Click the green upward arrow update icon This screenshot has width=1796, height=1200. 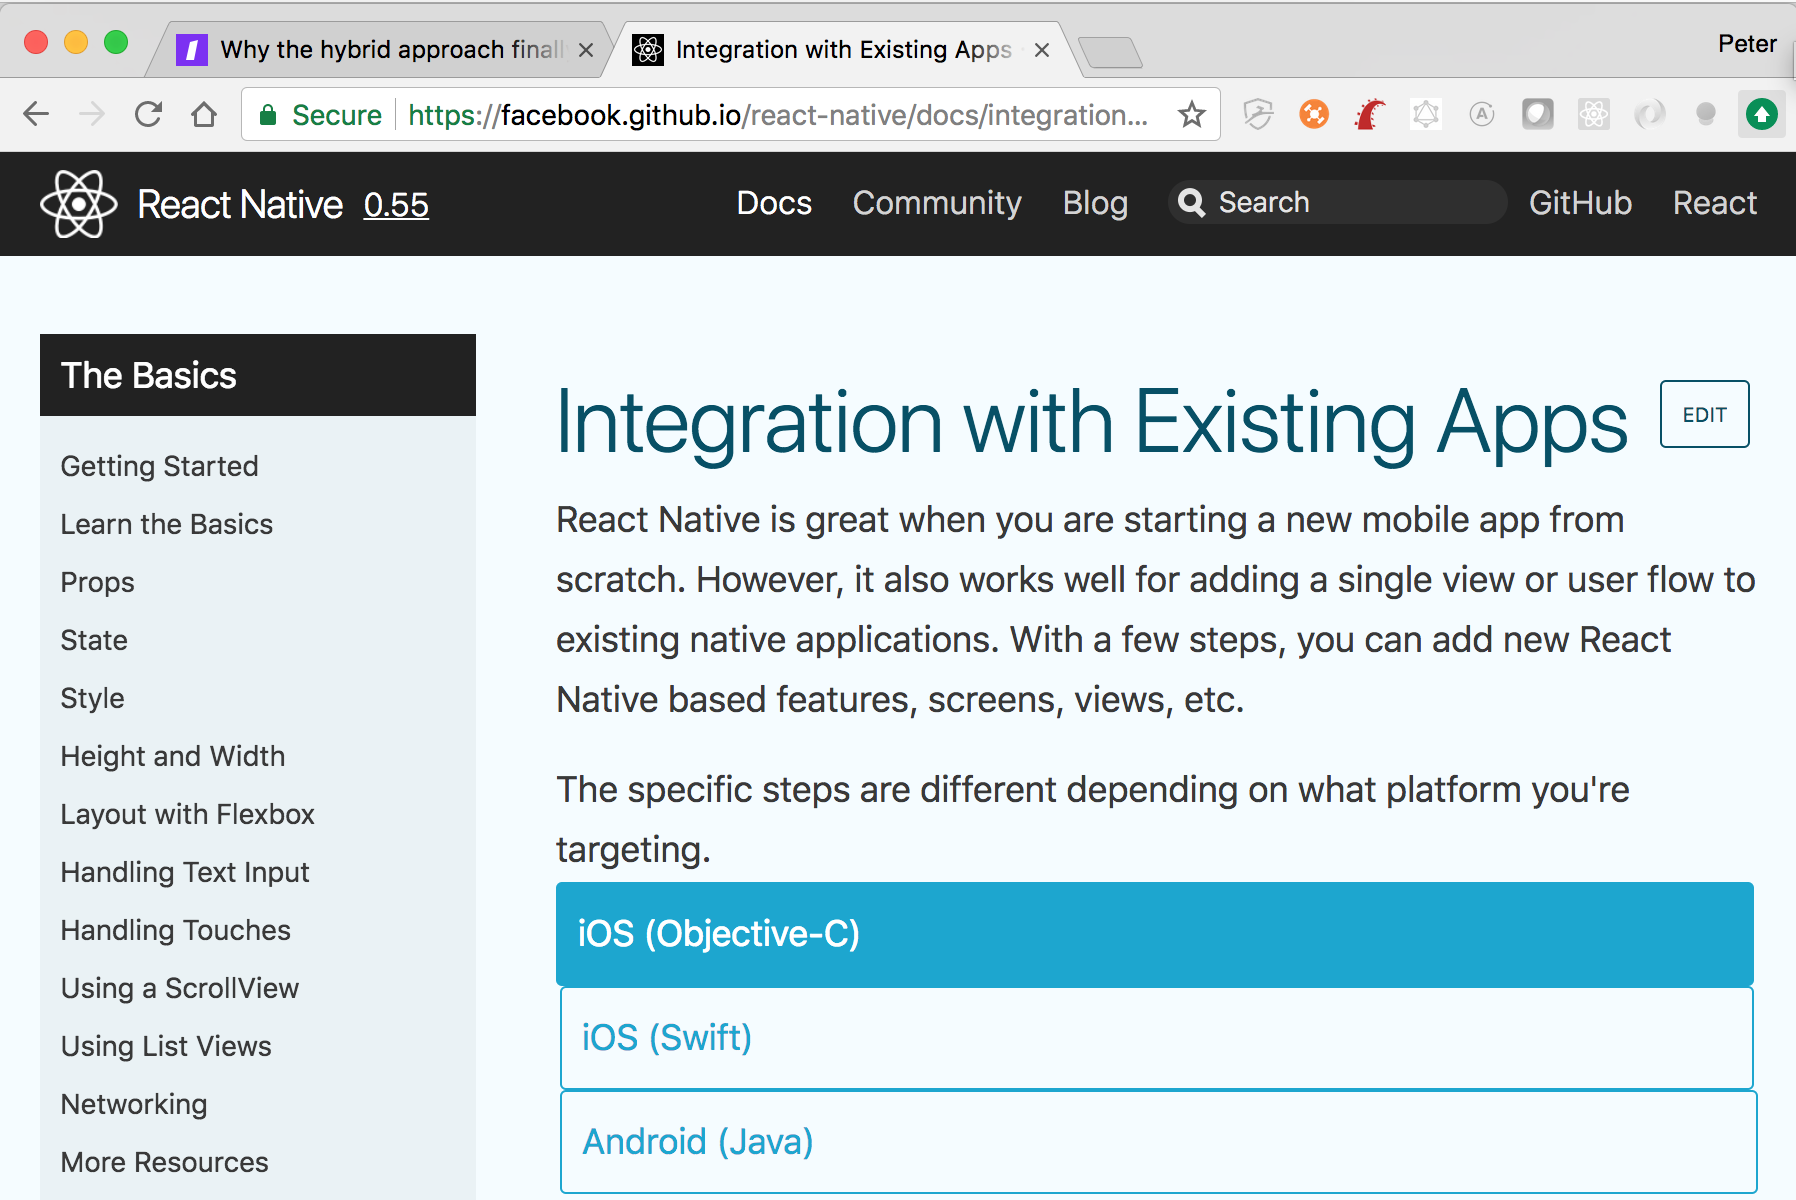[x=1762, y=115]
